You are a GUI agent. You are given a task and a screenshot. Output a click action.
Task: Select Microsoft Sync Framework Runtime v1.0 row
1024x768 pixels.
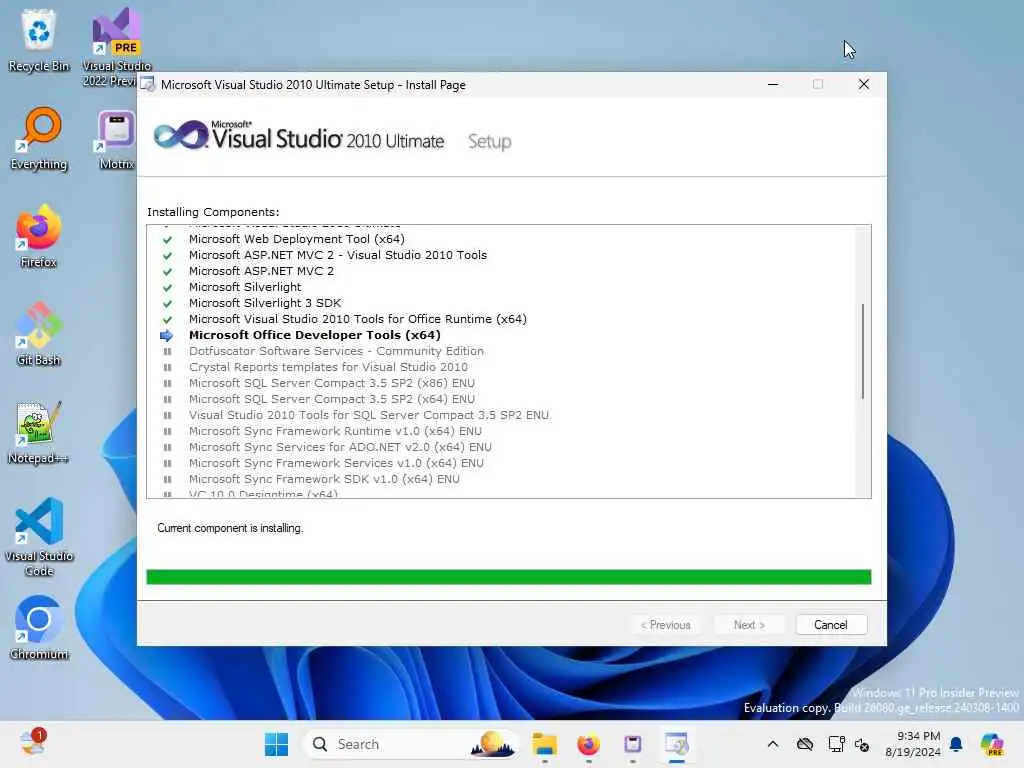coord(335,431)
